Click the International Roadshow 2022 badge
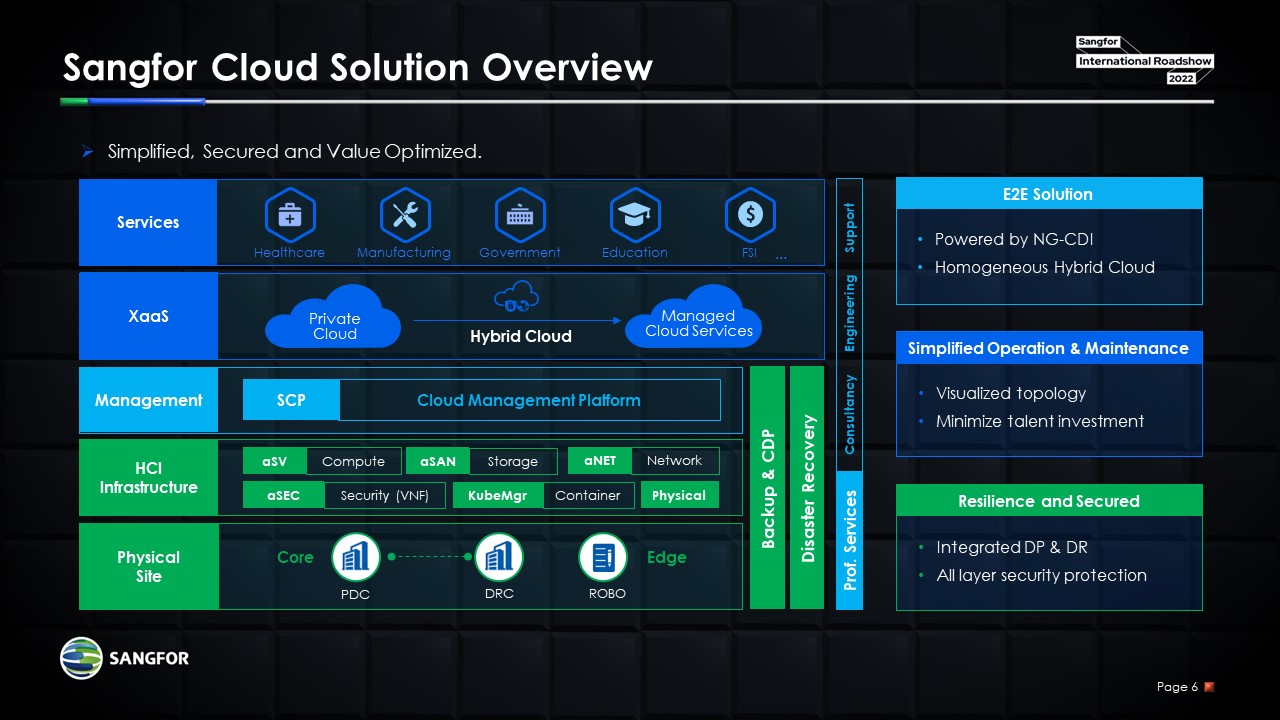 pos(1145,60)
